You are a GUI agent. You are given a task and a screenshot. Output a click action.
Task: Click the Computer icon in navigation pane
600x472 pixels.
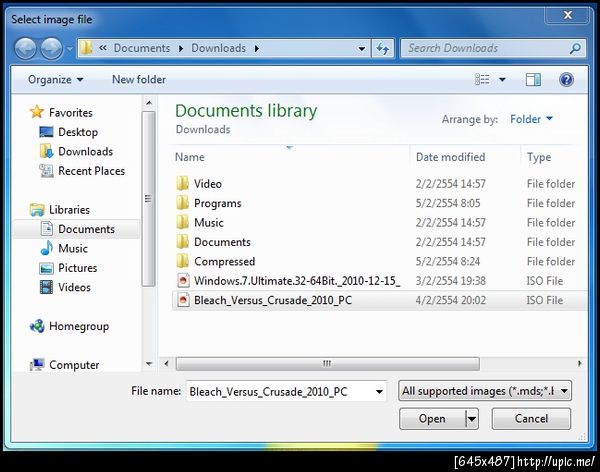click(x=37, y=364)
